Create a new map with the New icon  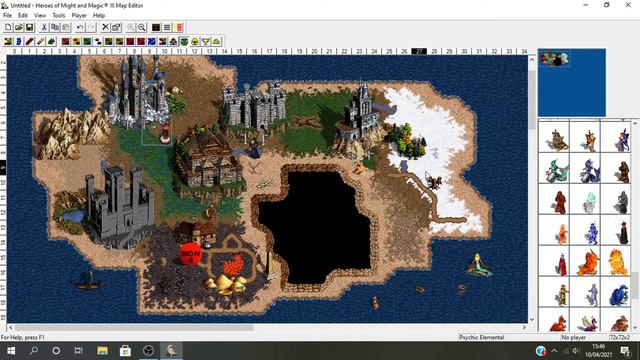coord(8,27)
